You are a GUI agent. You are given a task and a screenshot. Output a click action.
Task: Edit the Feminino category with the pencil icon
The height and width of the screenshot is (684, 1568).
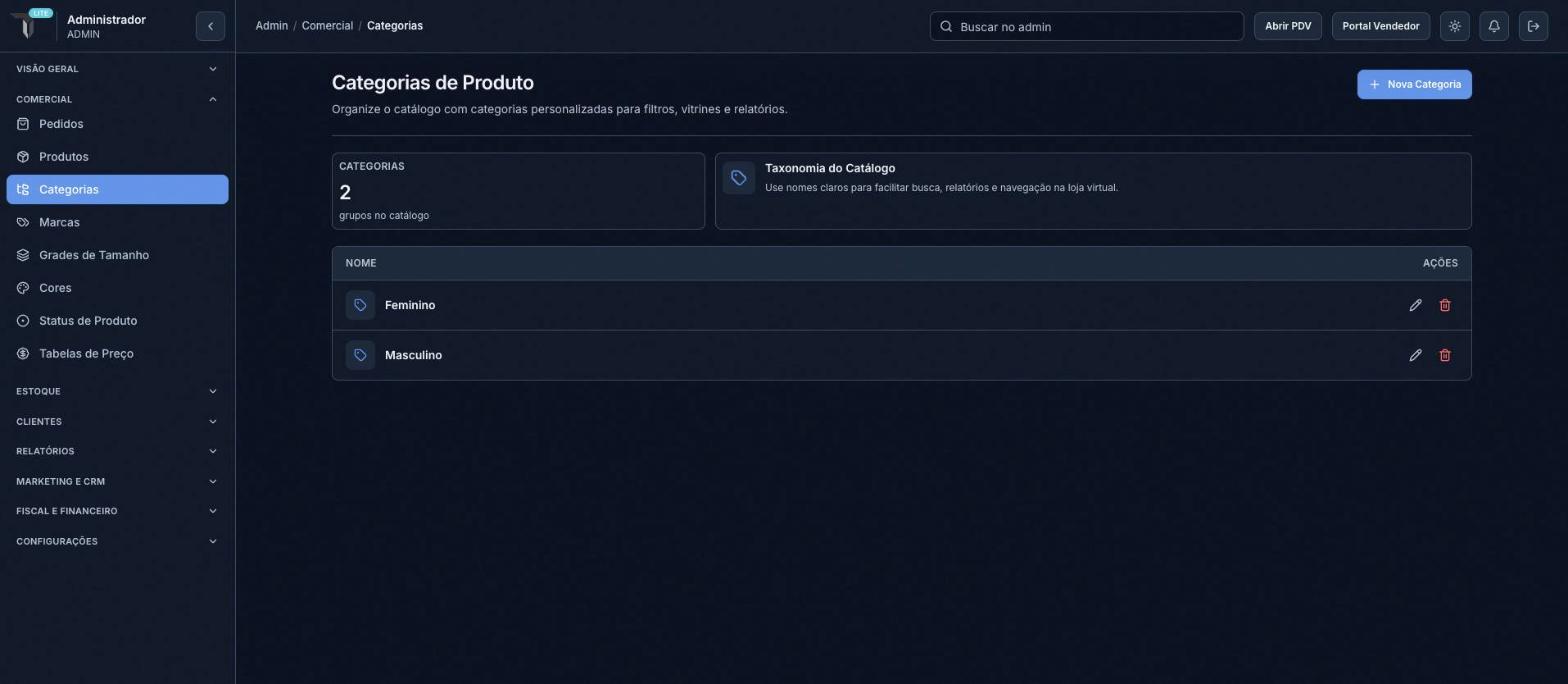(x=1415, y=305)
